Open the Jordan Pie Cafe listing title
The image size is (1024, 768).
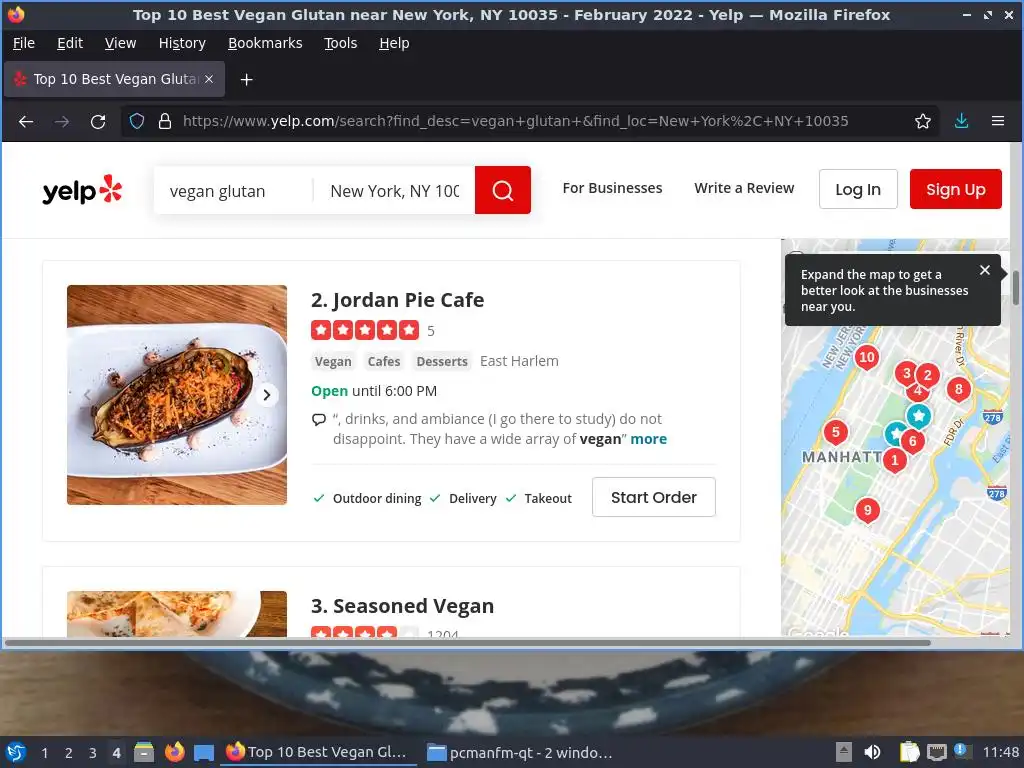[x=408, y=300]
